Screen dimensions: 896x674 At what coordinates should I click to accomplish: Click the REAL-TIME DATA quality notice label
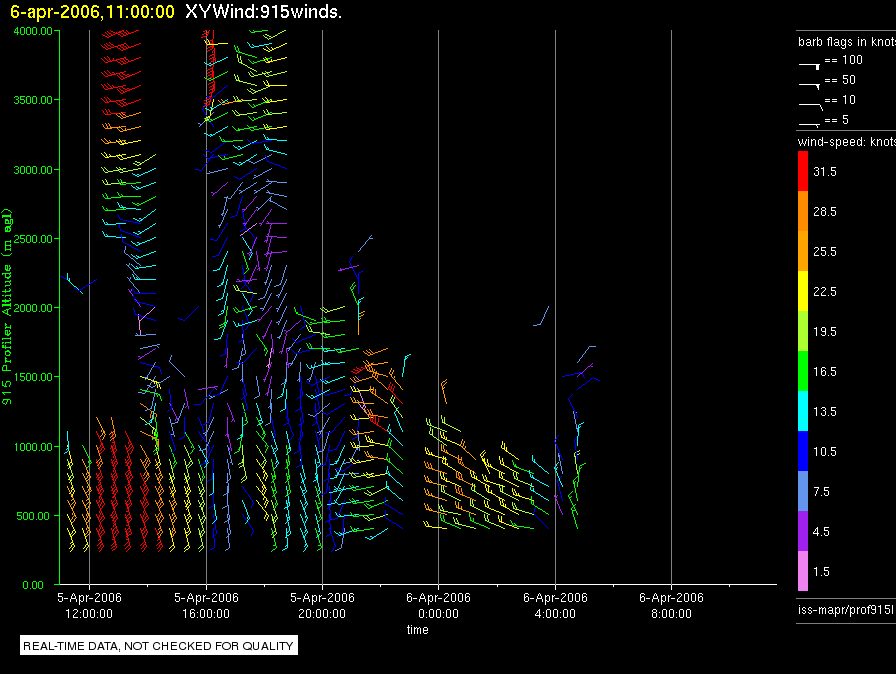pos(159,646)
